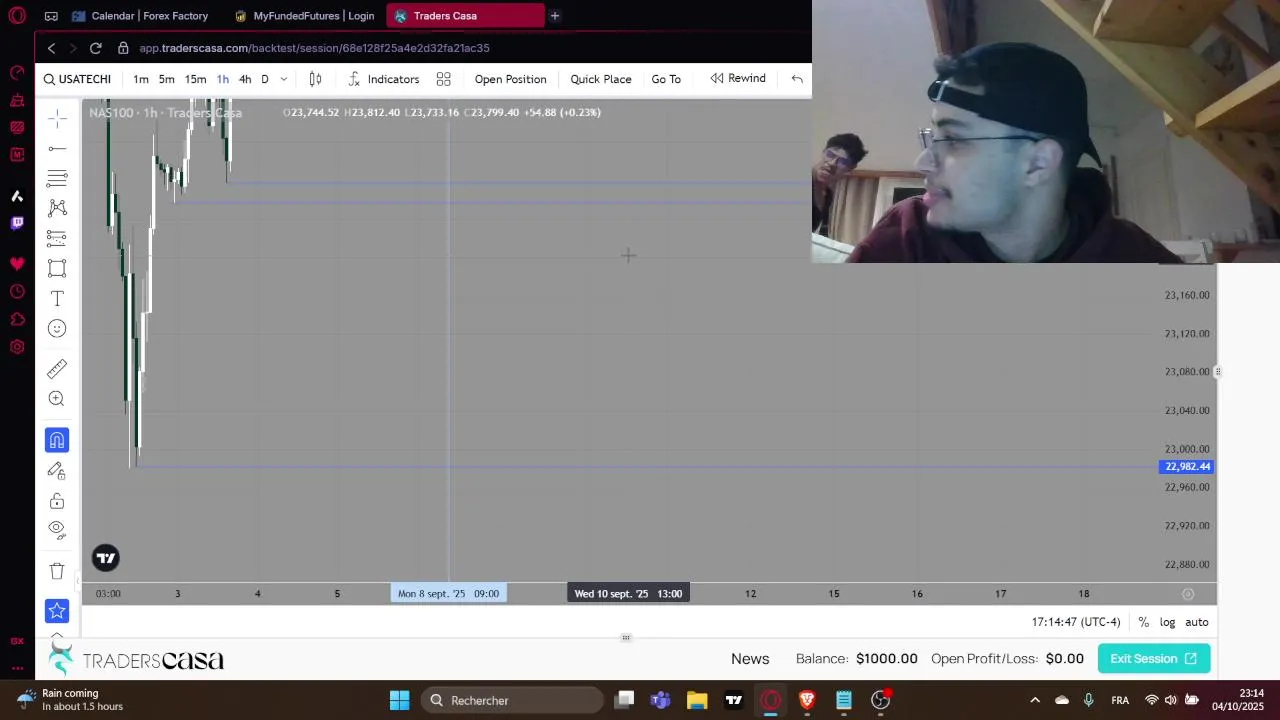The width and height of the screenshot is (1280, 720).
Task: Select the crosshair cursor tool
Action: (x=57, y=119)
